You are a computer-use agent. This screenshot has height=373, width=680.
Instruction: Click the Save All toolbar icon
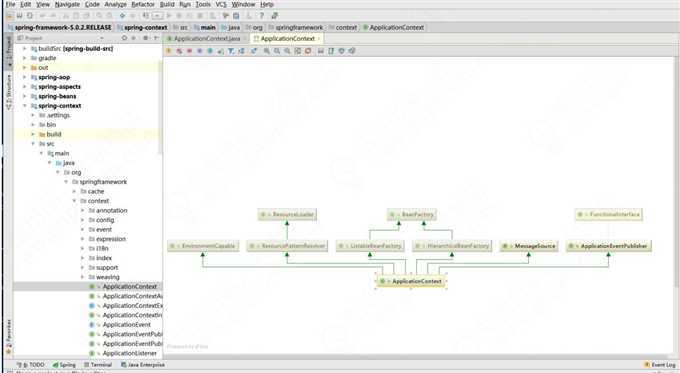pos(20,16)
